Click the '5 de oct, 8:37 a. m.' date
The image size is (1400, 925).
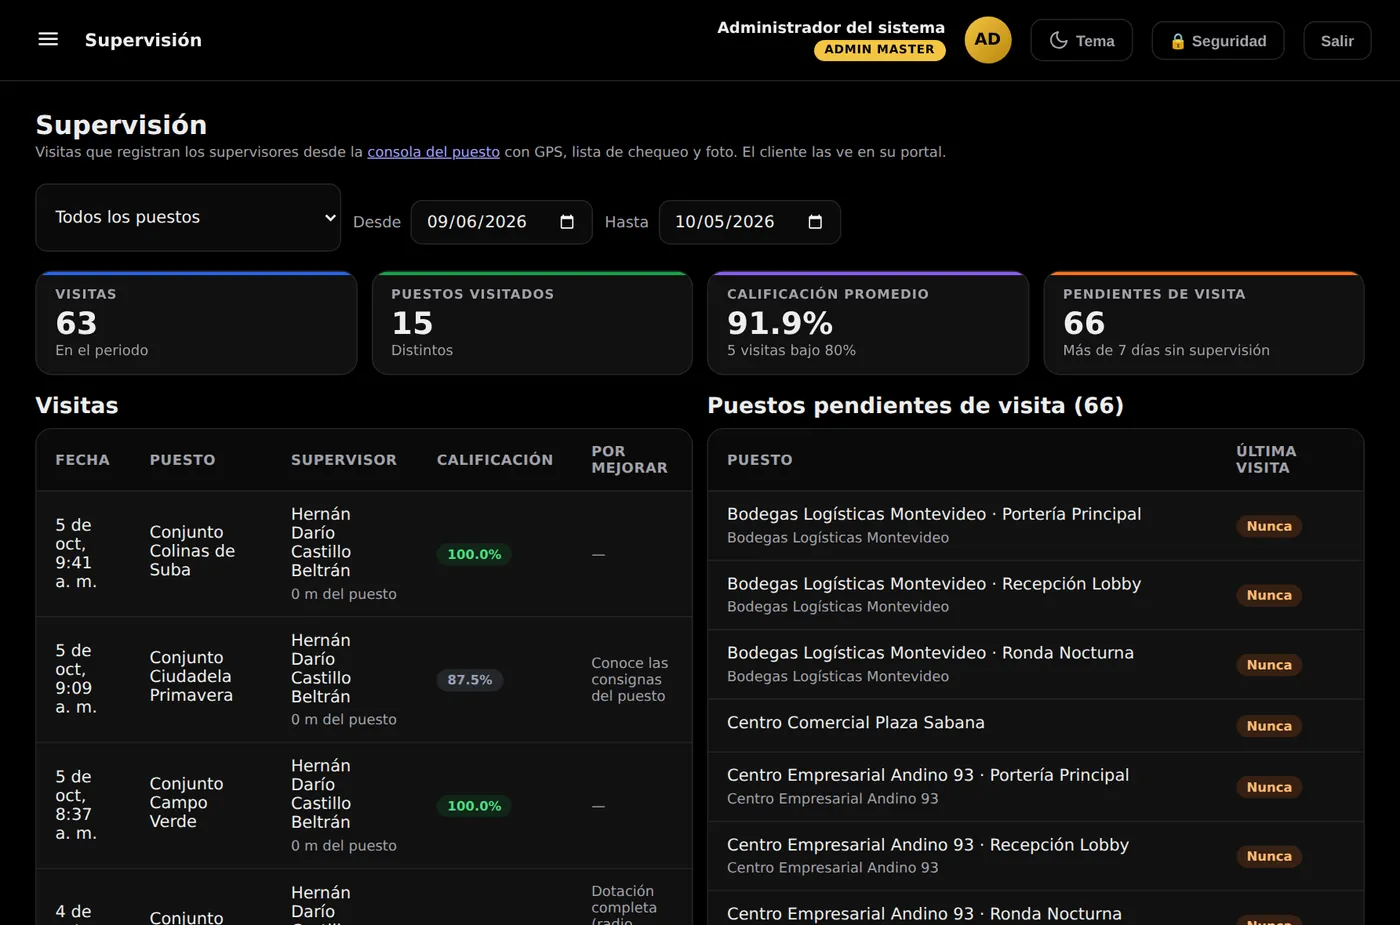76,805
